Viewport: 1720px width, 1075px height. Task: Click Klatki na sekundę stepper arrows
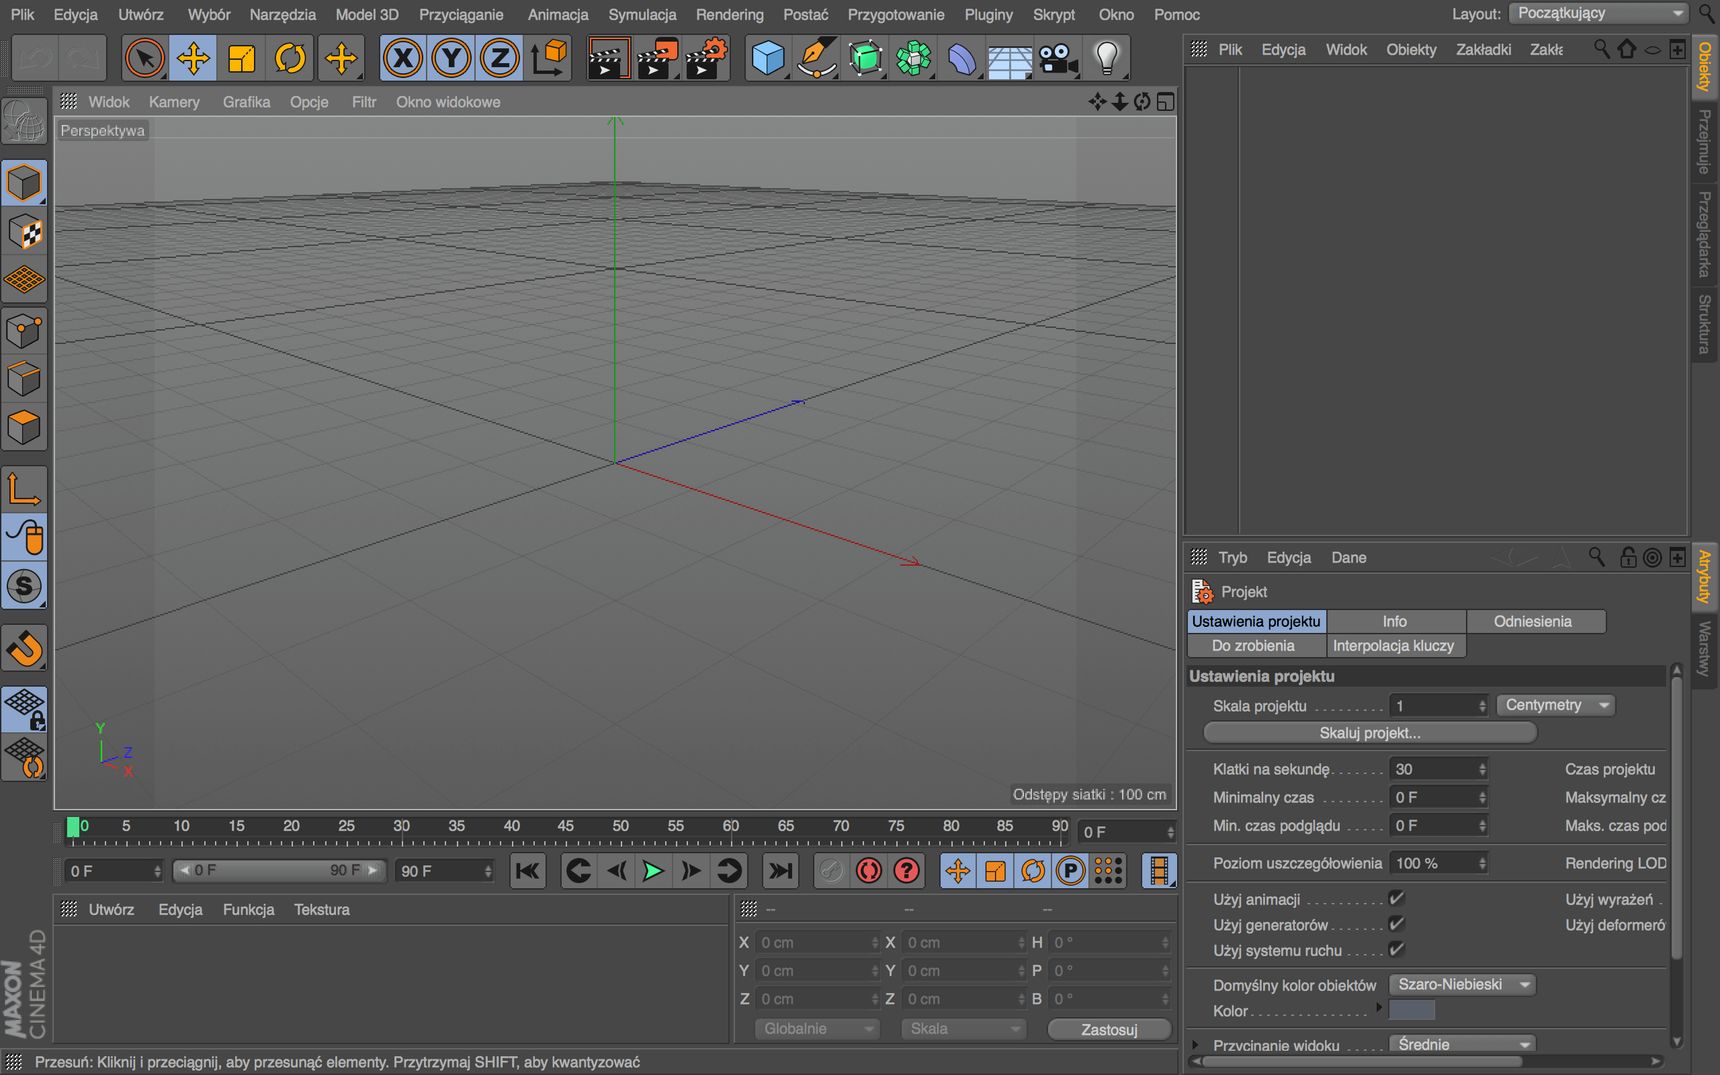click(x=1482, y=769)
